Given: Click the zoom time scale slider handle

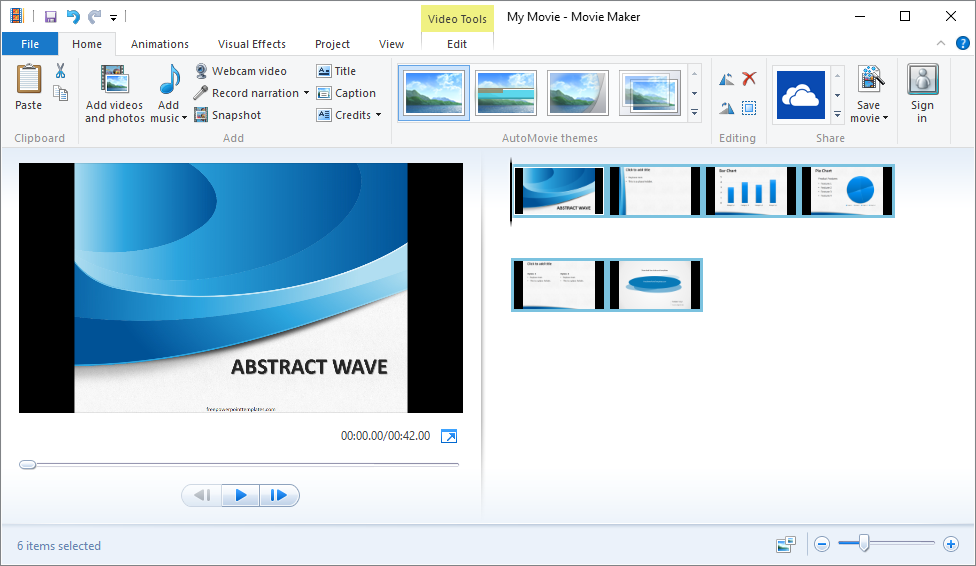Looking at the screenshot, I should point(864,544).
